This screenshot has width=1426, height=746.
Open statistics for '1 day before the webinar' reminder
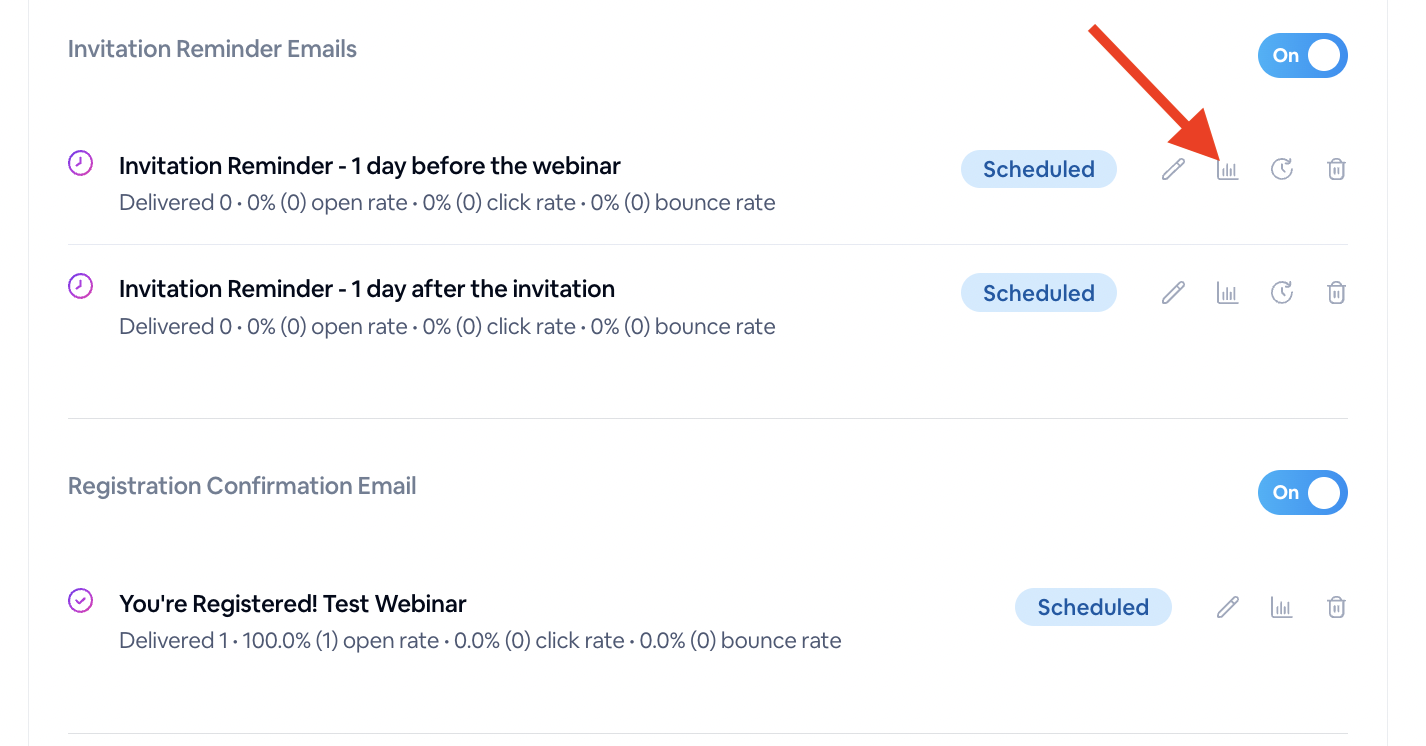(1227, 170)
